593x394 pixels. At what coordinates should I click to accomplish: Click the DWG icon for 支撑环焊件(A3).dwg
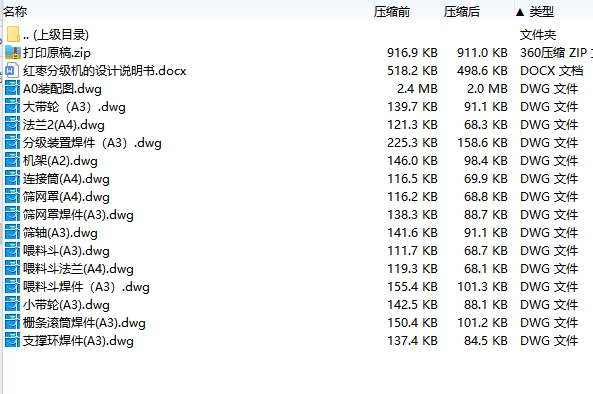pos(12,341)
